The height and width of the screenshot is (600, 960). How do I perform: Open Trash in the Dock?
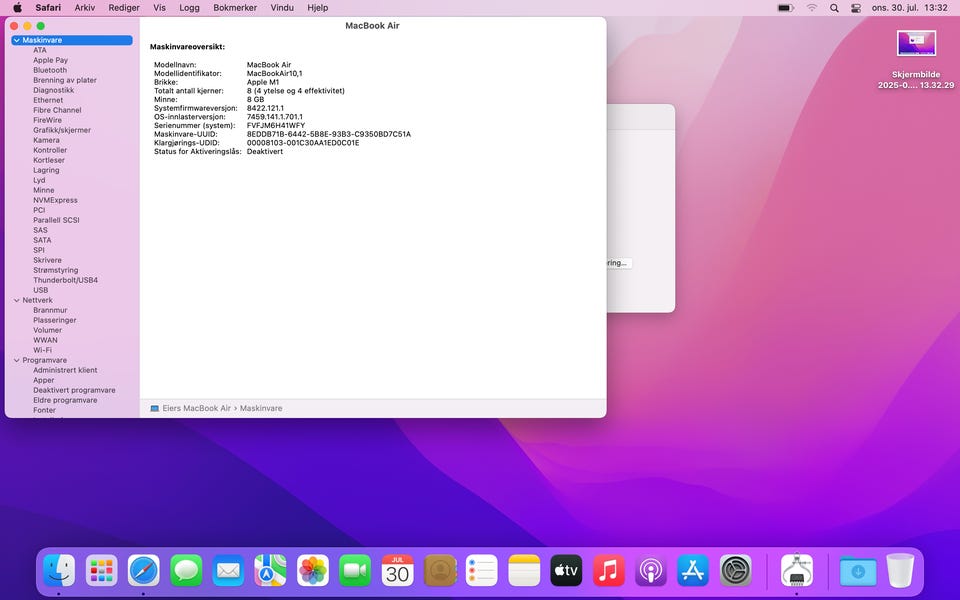900,570
